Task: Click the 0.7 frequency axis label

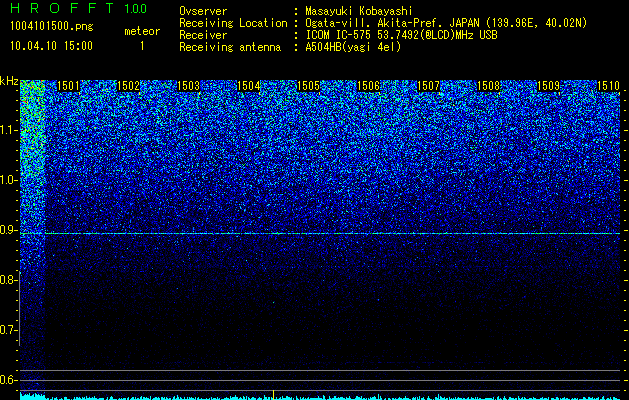Action: click(x=8, y=330)
